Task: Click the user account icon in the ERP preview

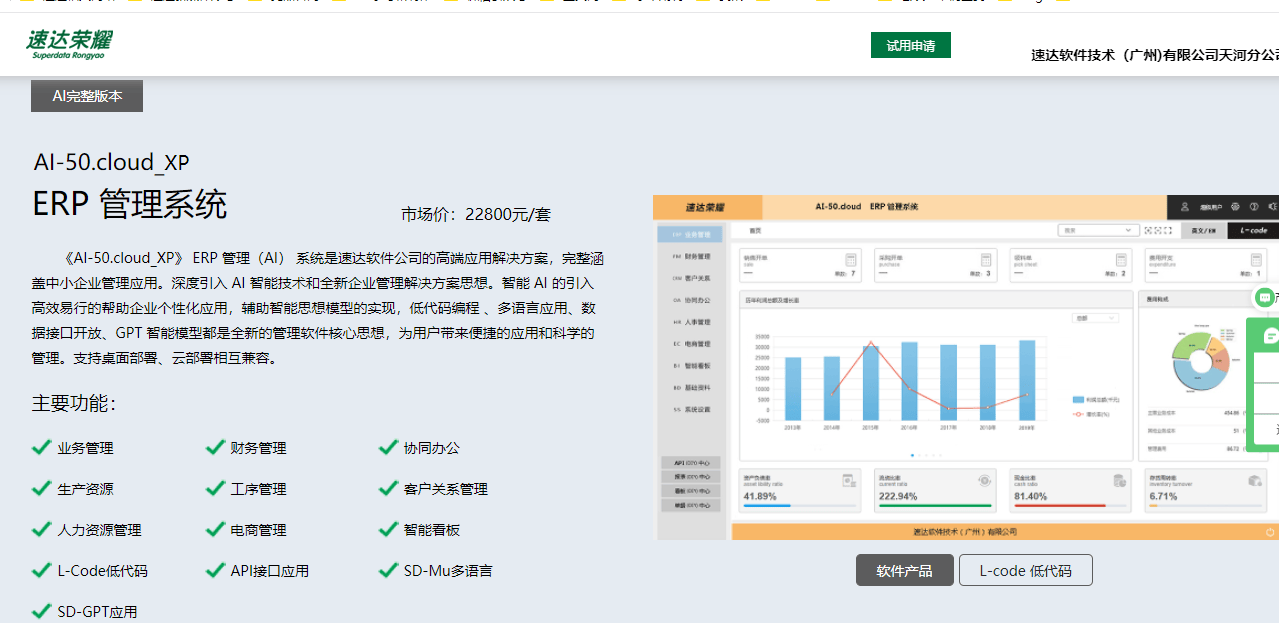Action: [x=1185, y=207]
